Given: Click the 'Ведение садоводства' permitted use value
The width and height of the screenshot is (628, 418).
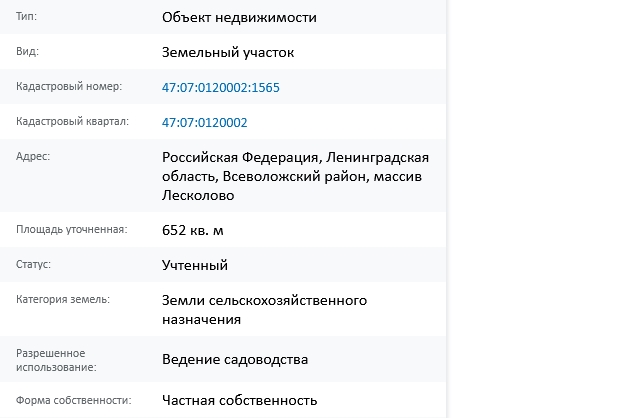Looking at the screenshot, I should point(235,360).
